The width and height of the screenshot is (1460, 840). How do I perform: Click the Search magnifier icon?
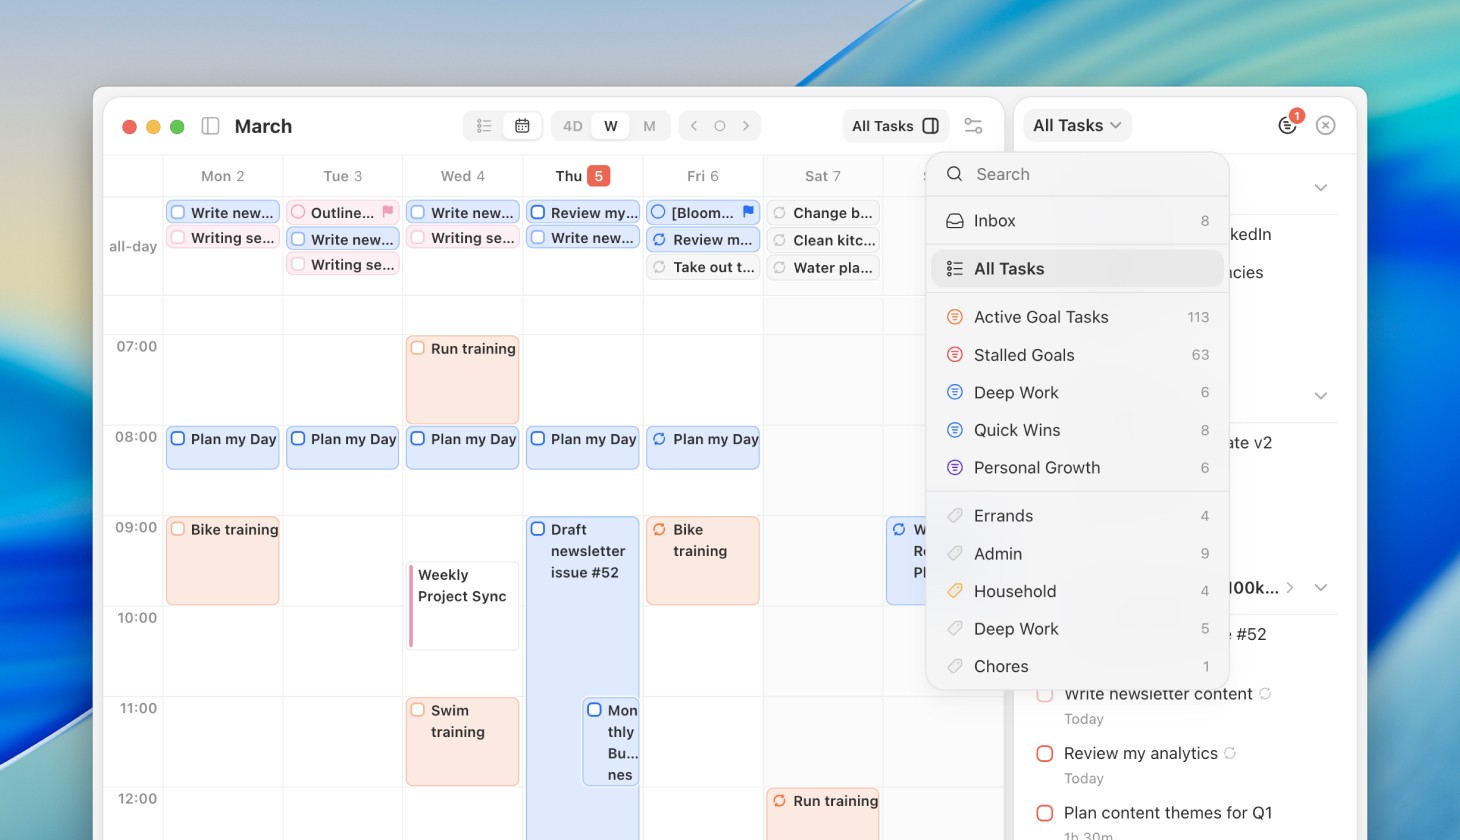pyautogui.click(x=955, y=174)
